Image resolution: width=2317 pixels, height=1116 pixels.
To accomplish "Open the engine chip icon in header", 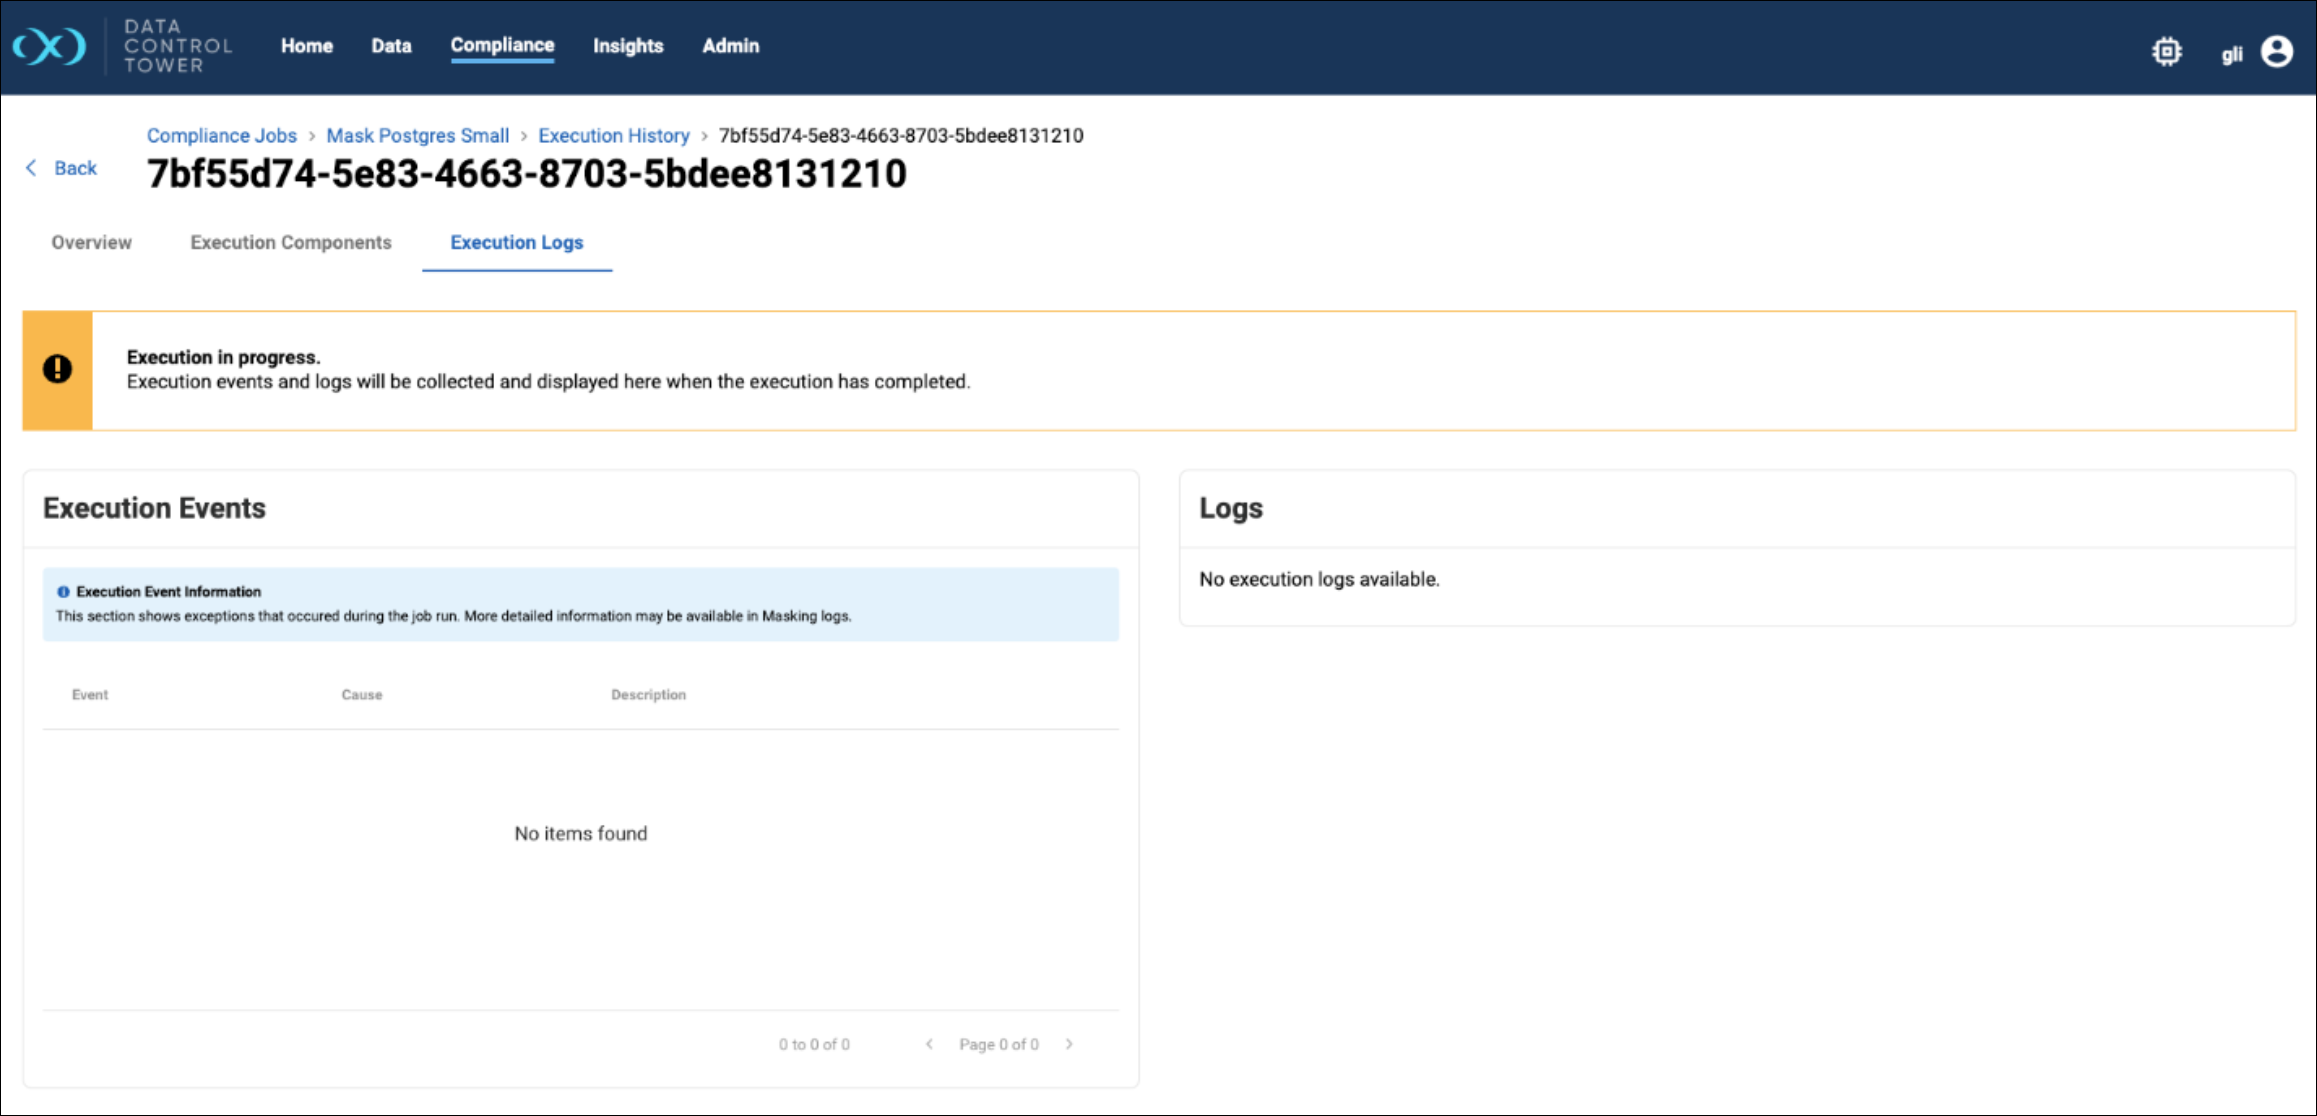I will (2166, 52).
